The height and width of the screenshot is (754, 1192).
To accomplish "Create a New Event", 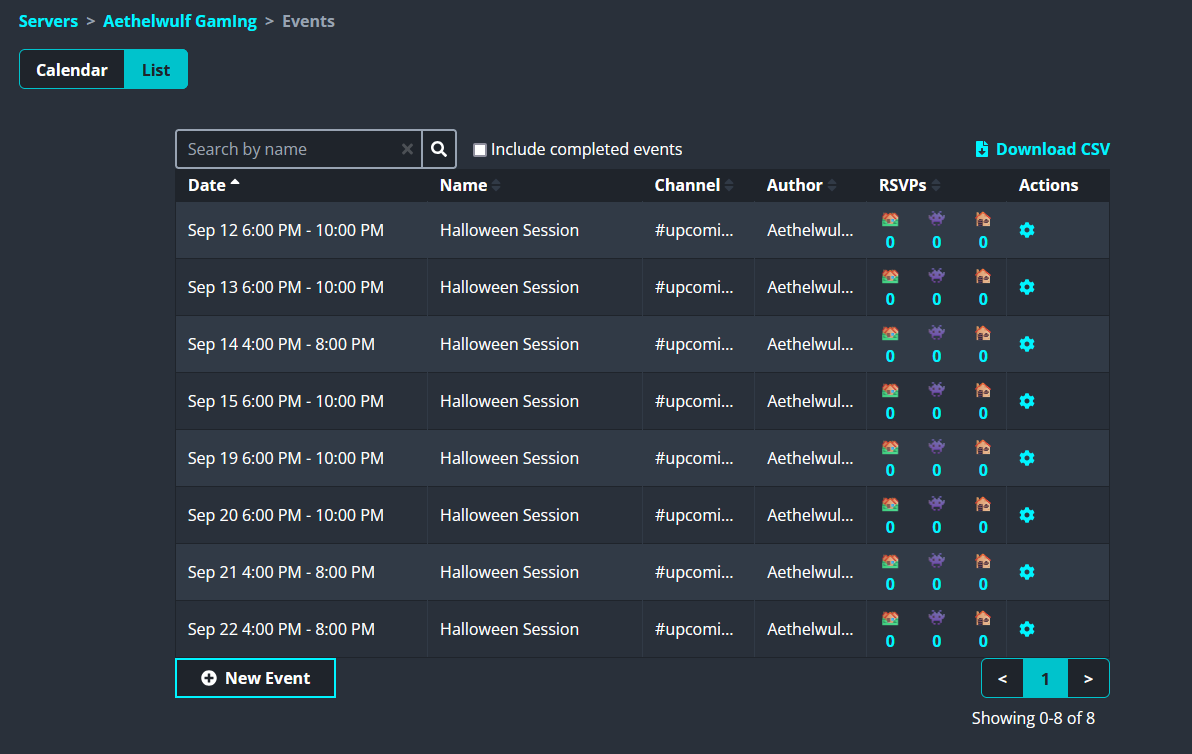I will pyautogui.click(x=255, y=678).
